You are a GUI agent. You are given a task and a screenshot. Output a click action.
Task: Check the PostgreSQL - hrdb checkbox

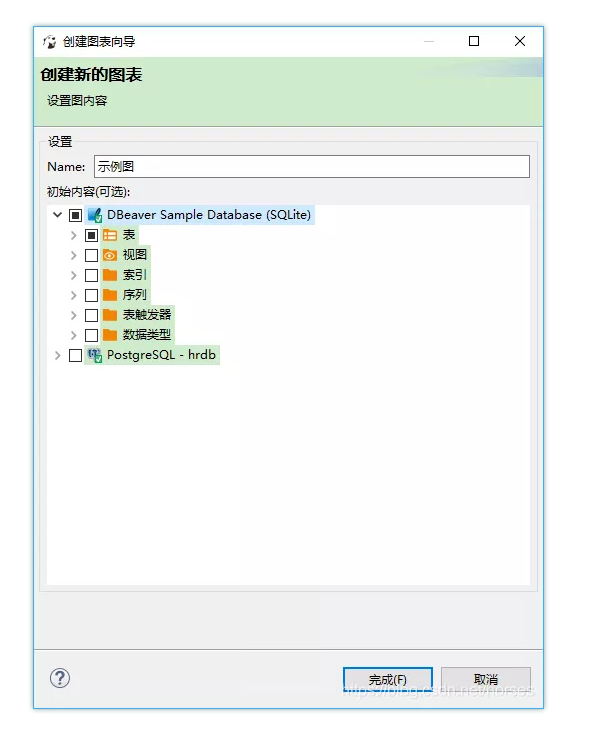(75, 355)
